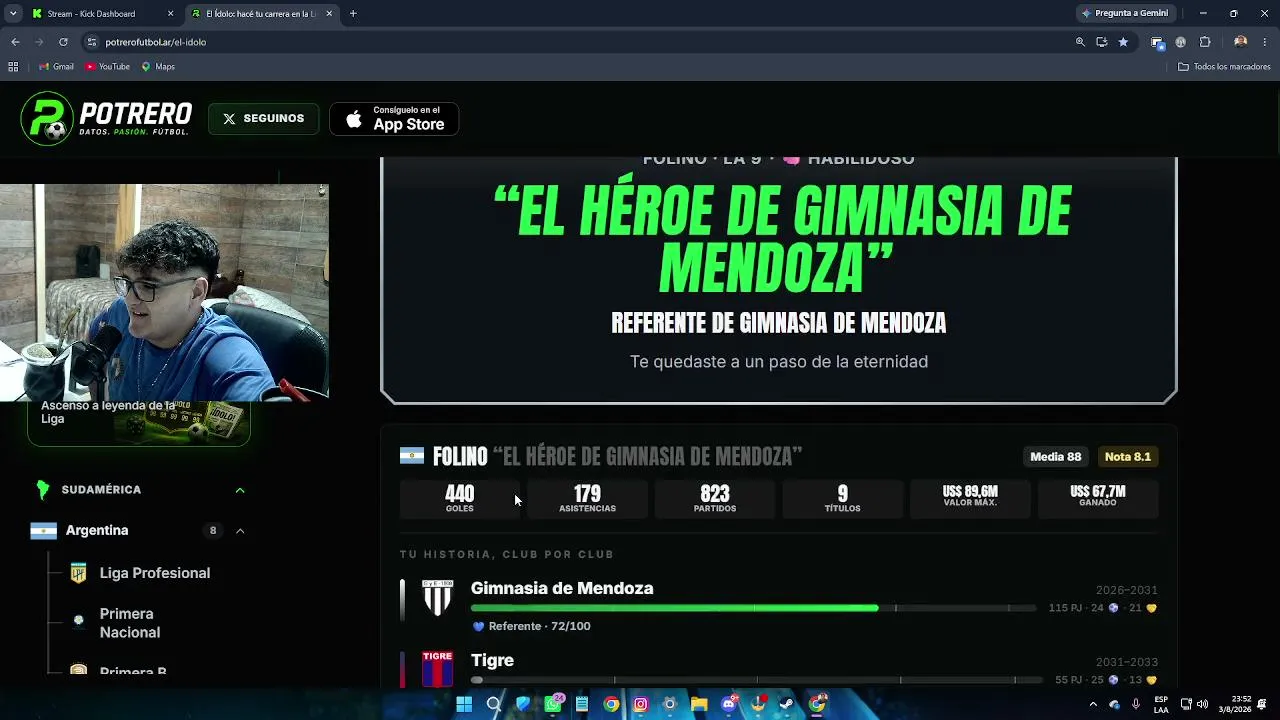Viewport: 1280px width, 720px height.
Task: Open the Chrome apps grid
Action: click(13, 67)
